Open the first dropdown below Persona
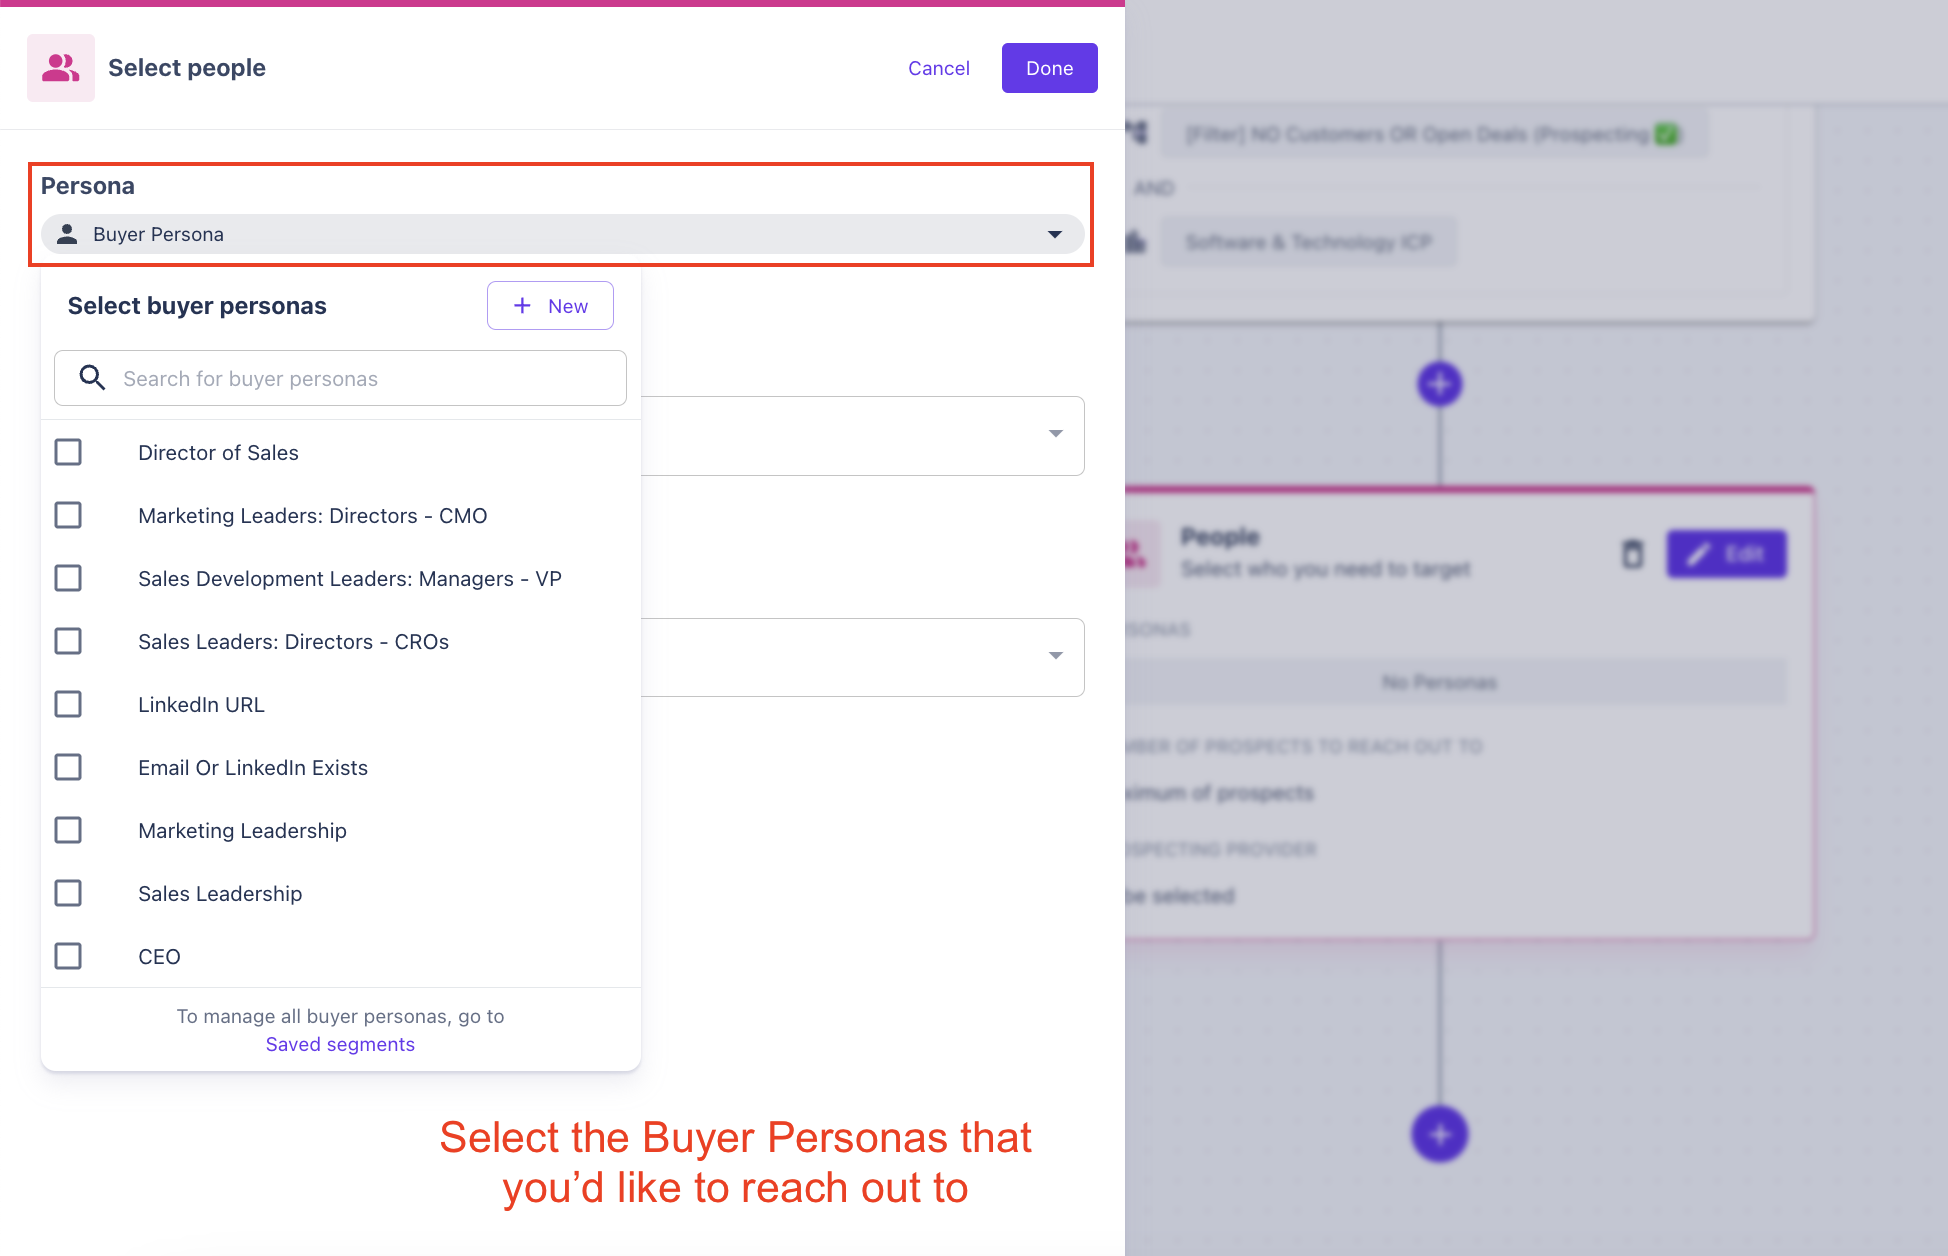The height and width of the screenshot is (1256, 1948). [1055, 434]
